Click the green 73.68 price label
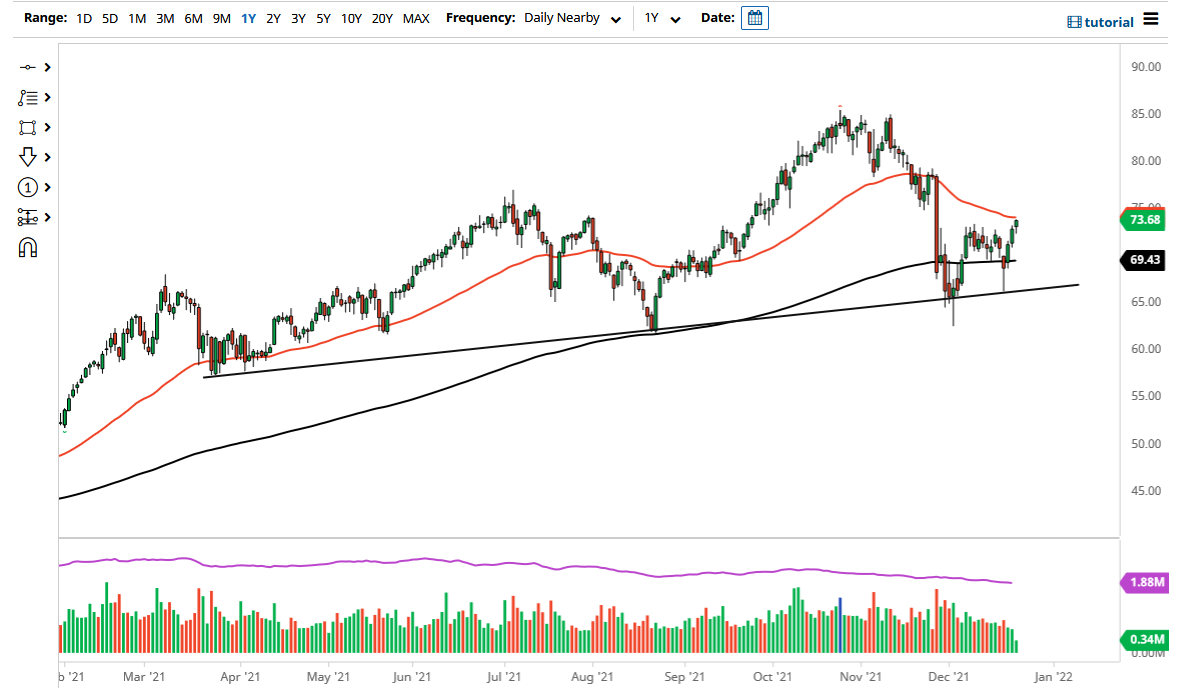Viewport: 1179px width, 692px height. pos(1143,219)
